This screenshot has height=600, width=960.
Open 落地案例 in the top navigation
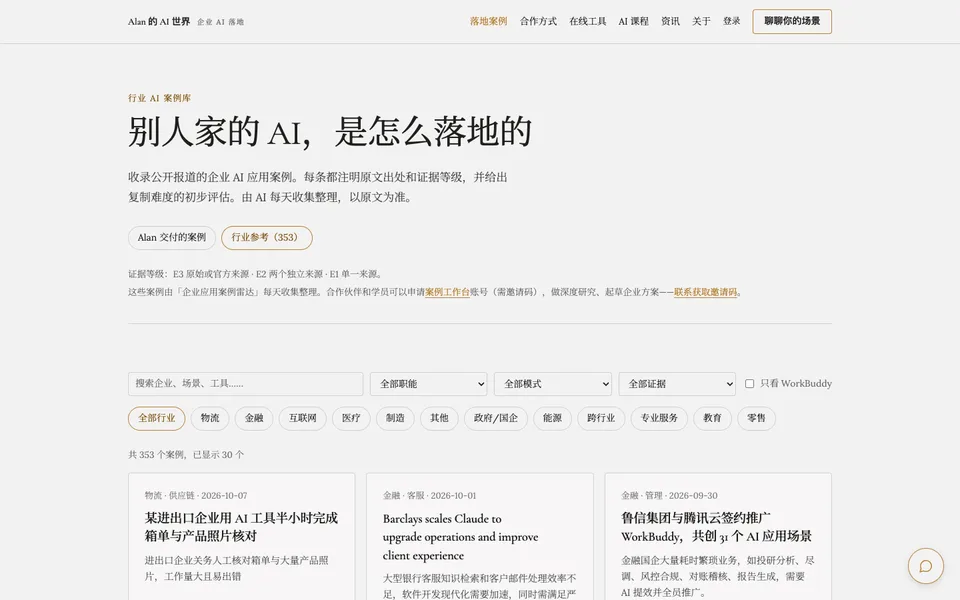489,21
